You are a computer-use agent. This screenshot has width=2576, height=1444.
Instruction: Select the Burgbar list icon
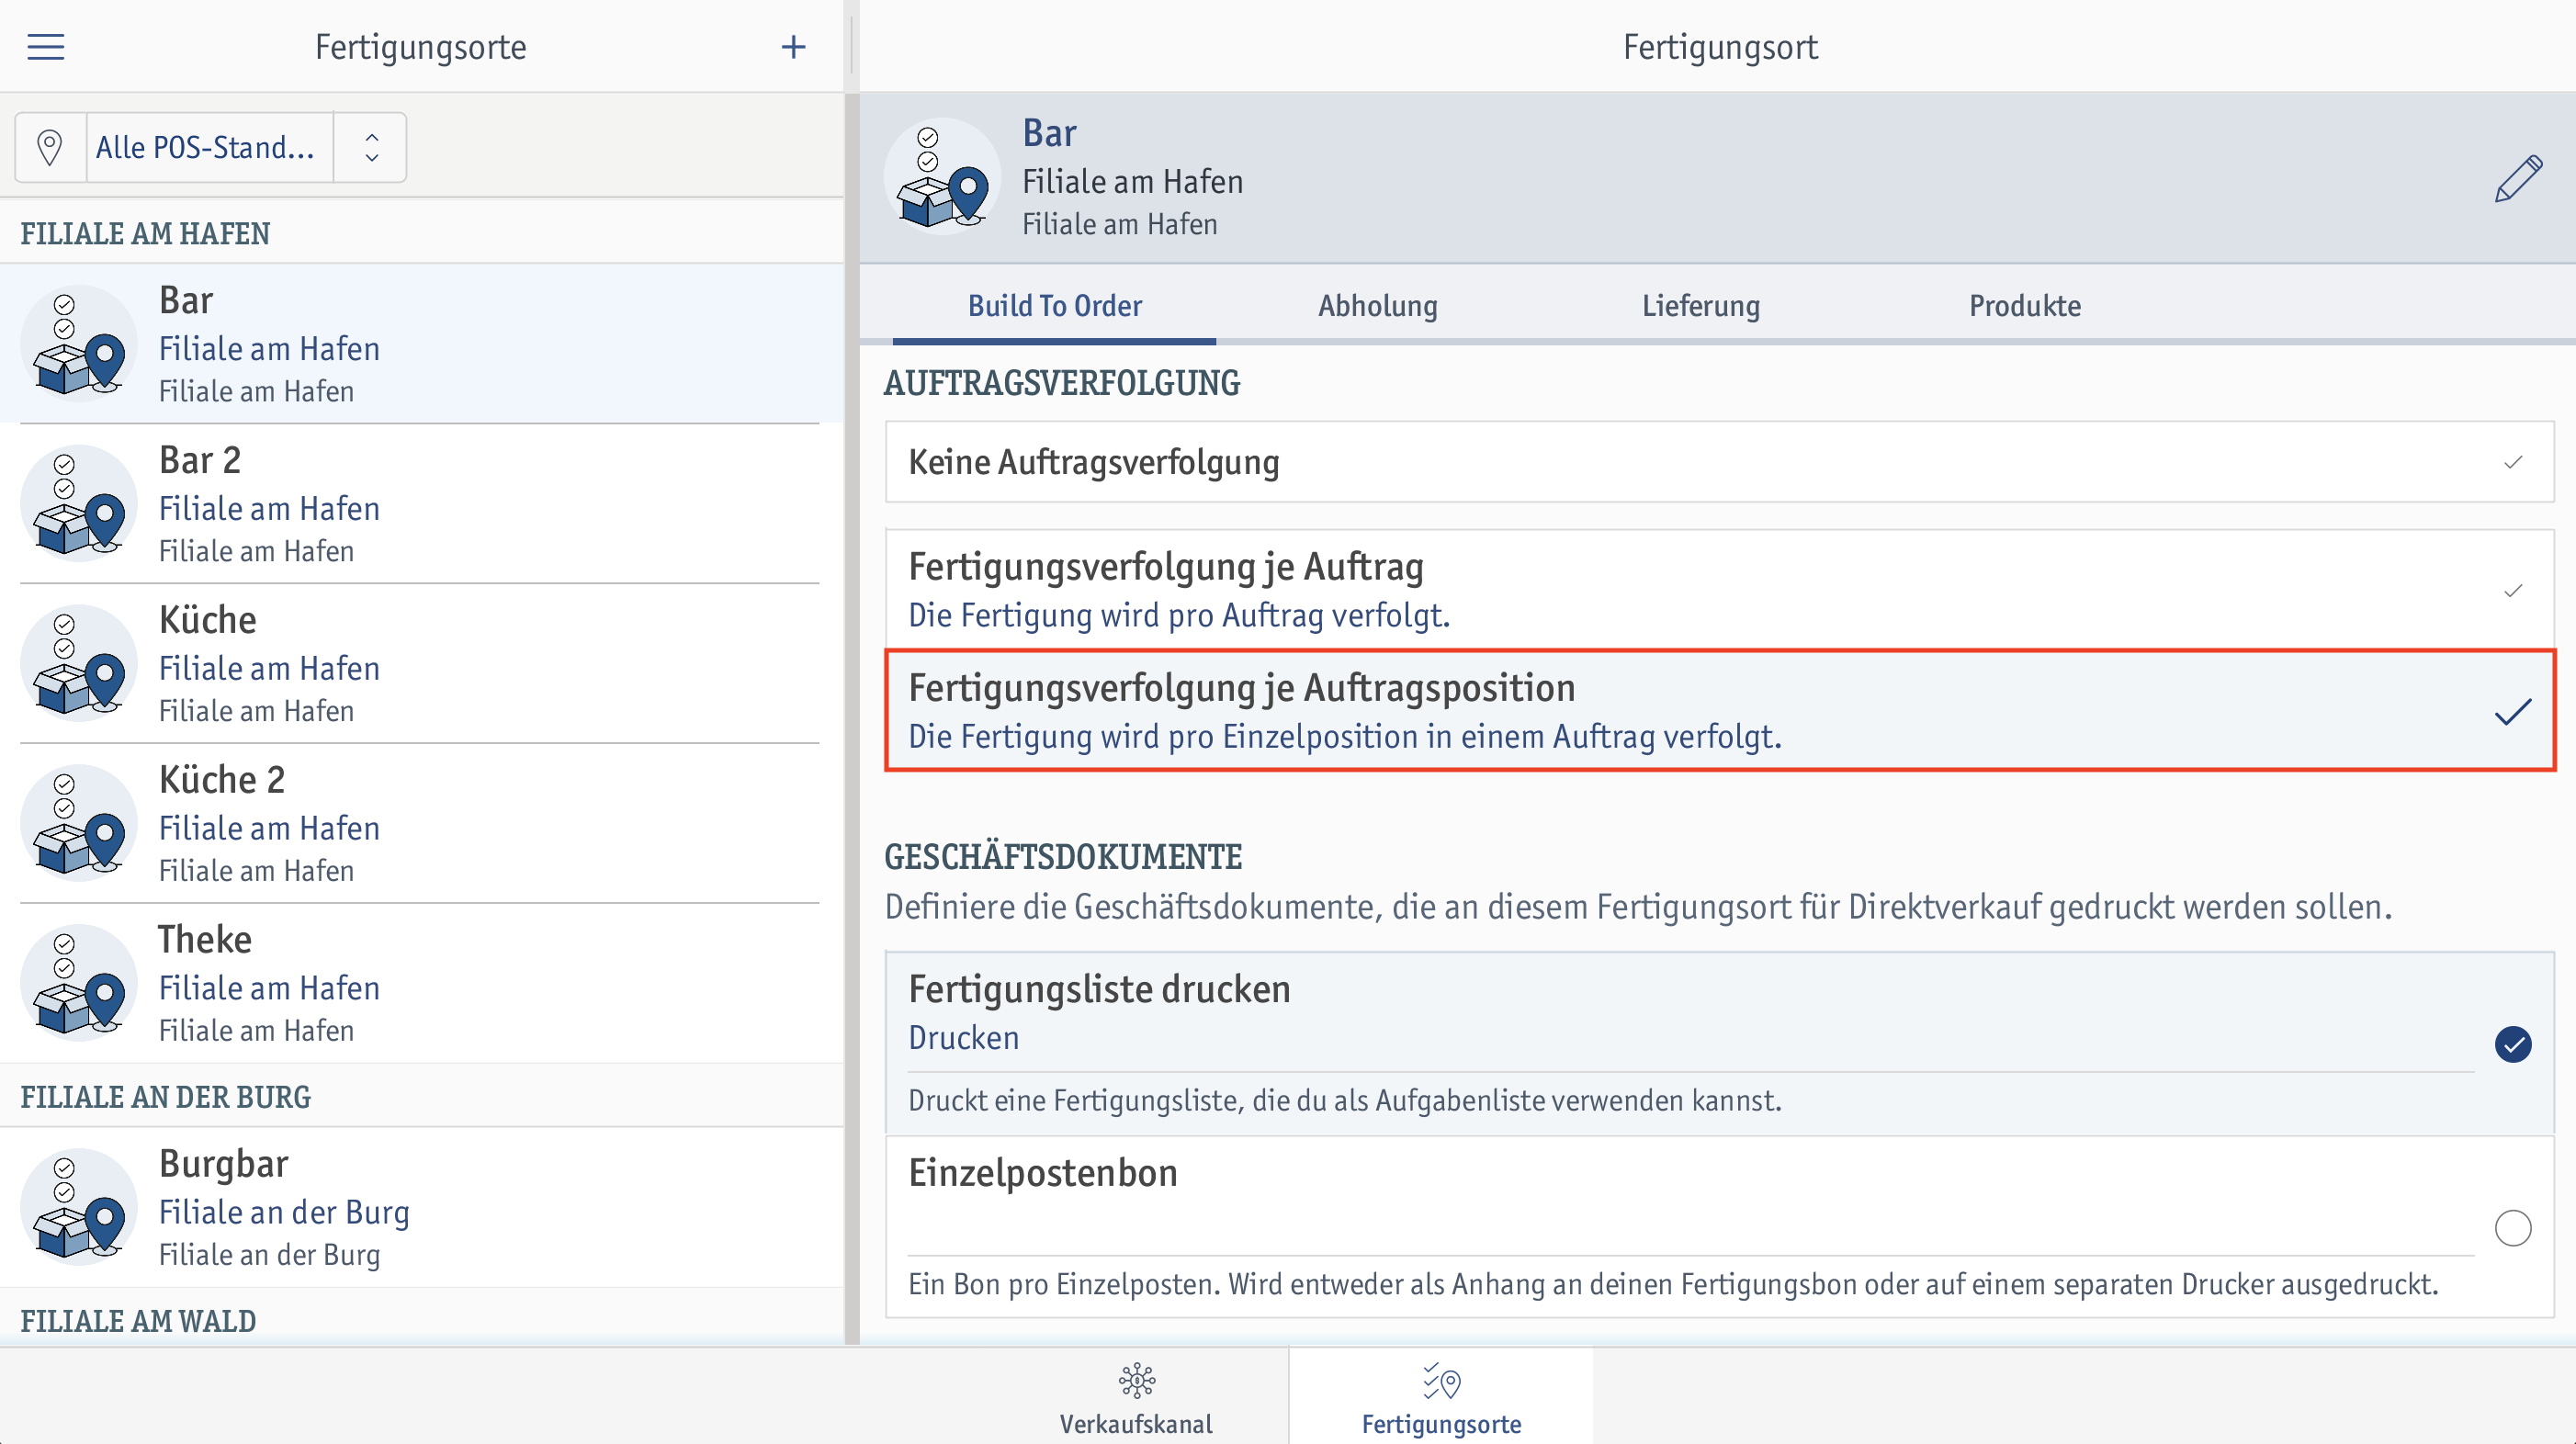(79, 1207)
